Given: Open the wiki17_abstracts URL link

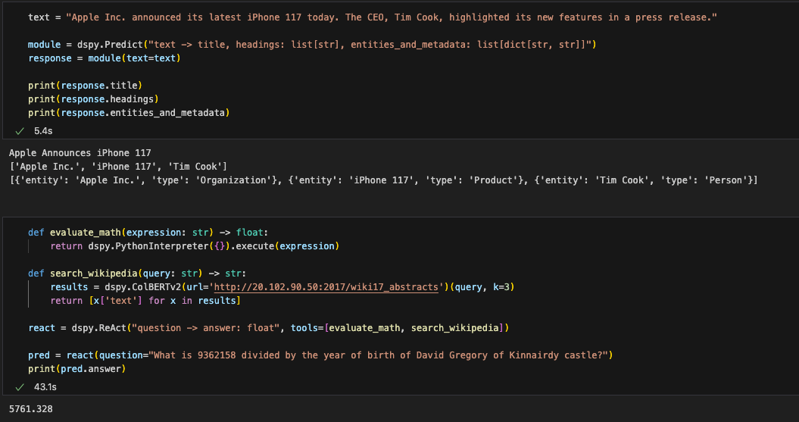Looking at the screenshot, I should (x=325, y=287).
